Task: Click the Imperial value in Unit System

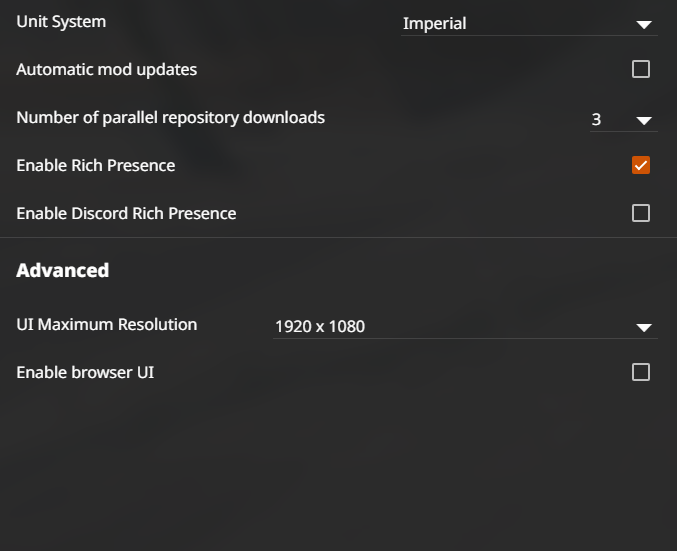Action: [x=434, y=24]
